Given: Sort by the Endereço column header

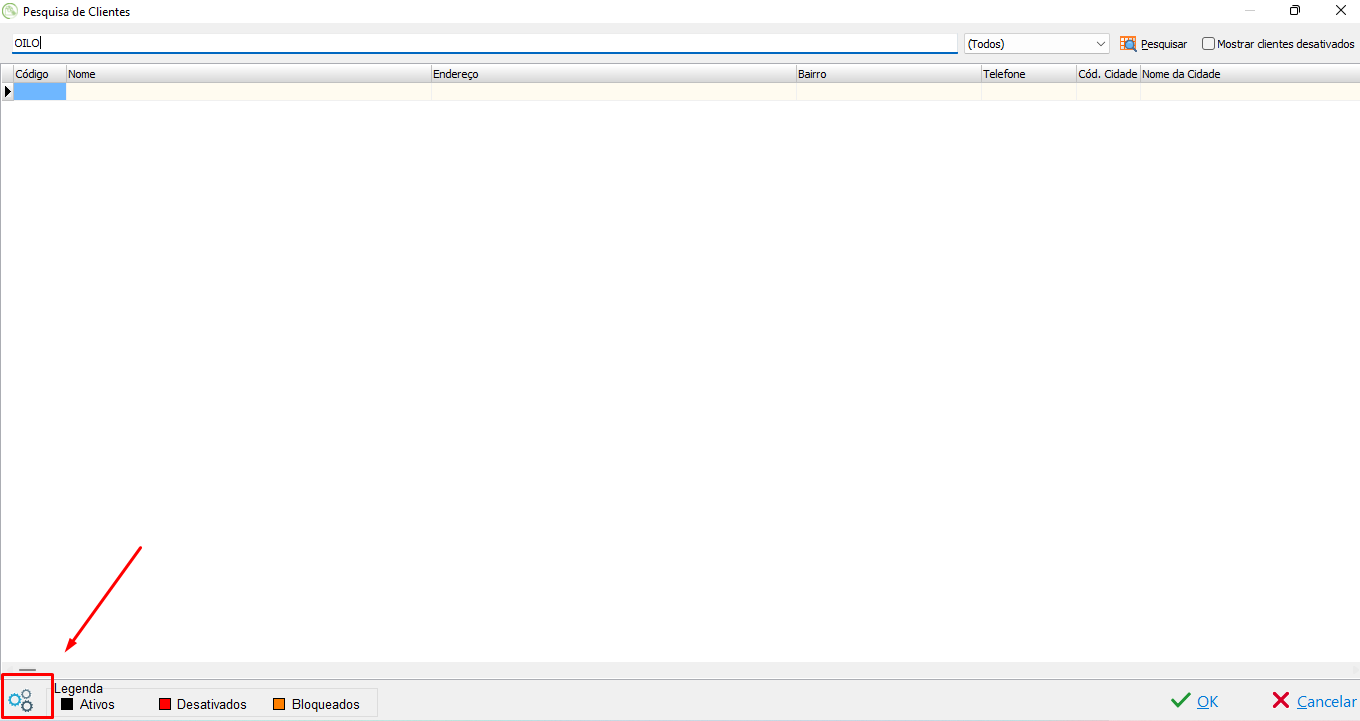Looking at the screenshot, I should coord(614,74).
